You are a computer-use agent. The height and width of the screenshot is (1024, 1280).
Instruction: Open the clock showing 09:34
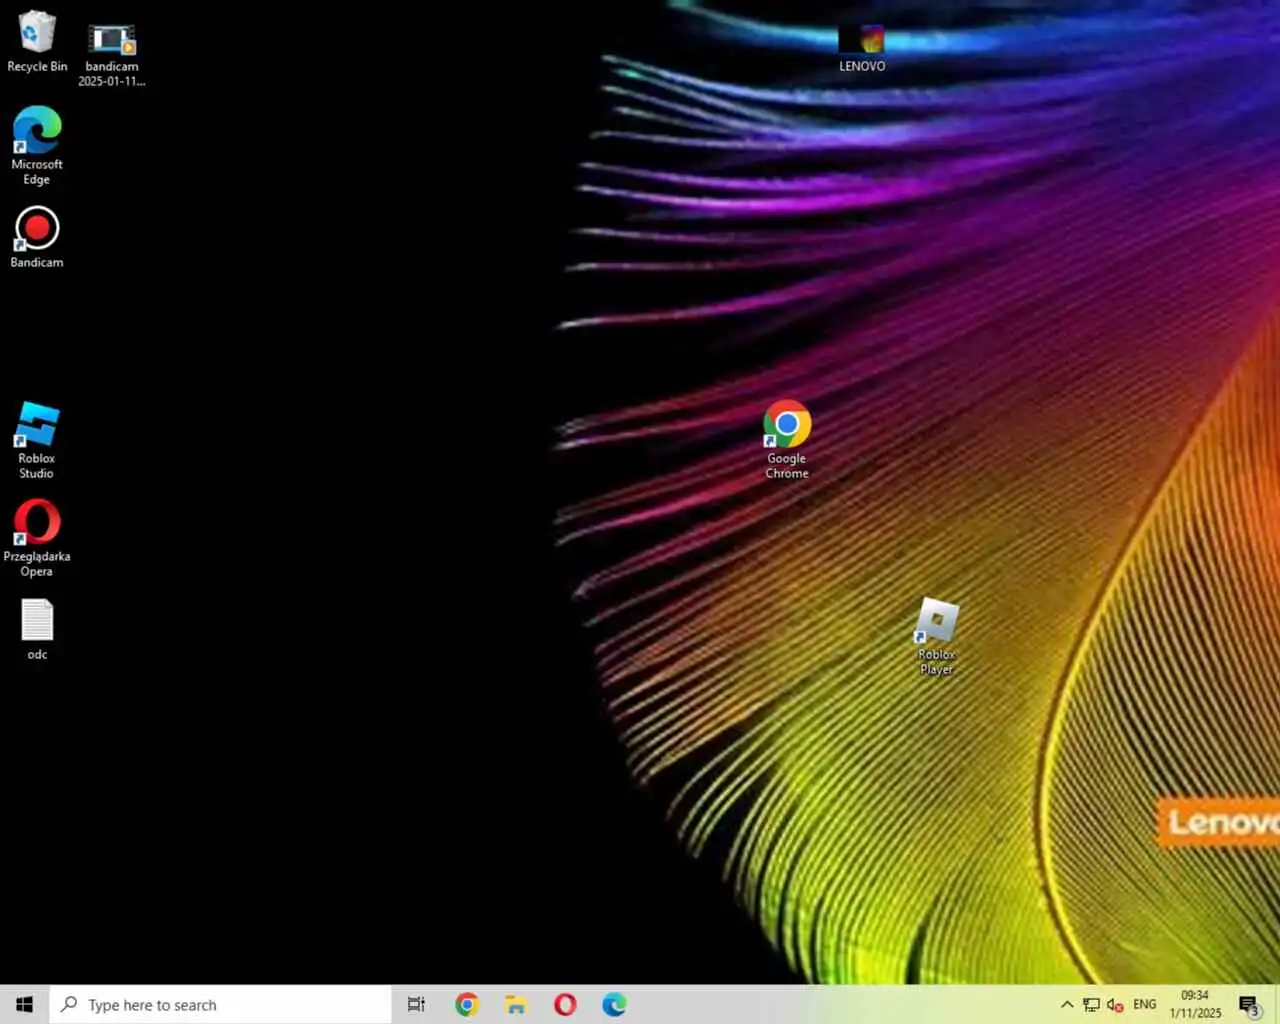(x=1195, y=1004)
